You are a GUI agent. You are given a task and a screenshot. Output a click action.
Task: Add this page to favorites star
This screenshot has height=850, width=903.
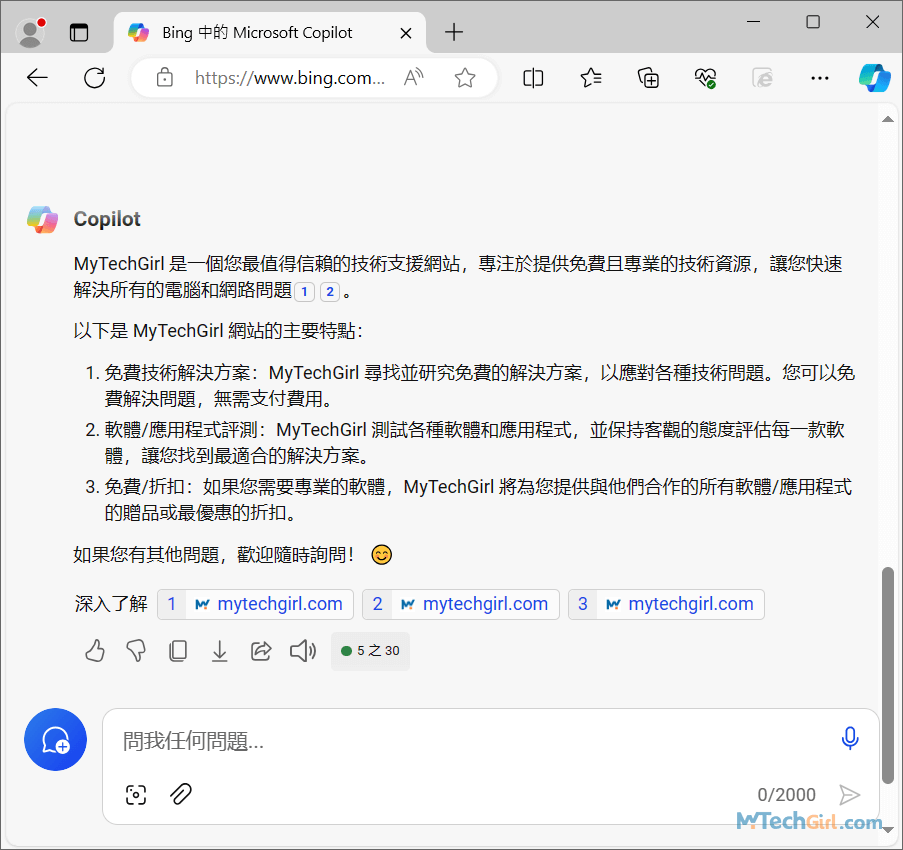pos(465,77)
